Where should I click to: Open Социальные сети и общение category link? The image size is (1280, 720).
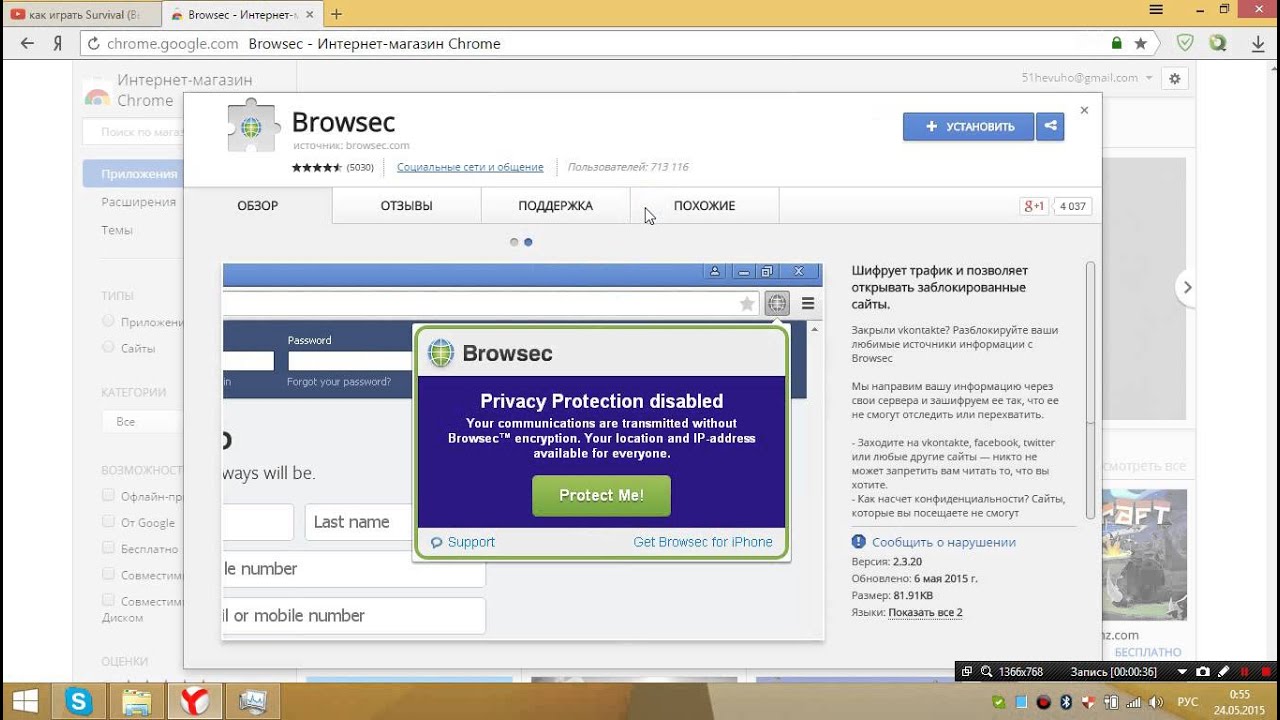(x=470, y=167)
